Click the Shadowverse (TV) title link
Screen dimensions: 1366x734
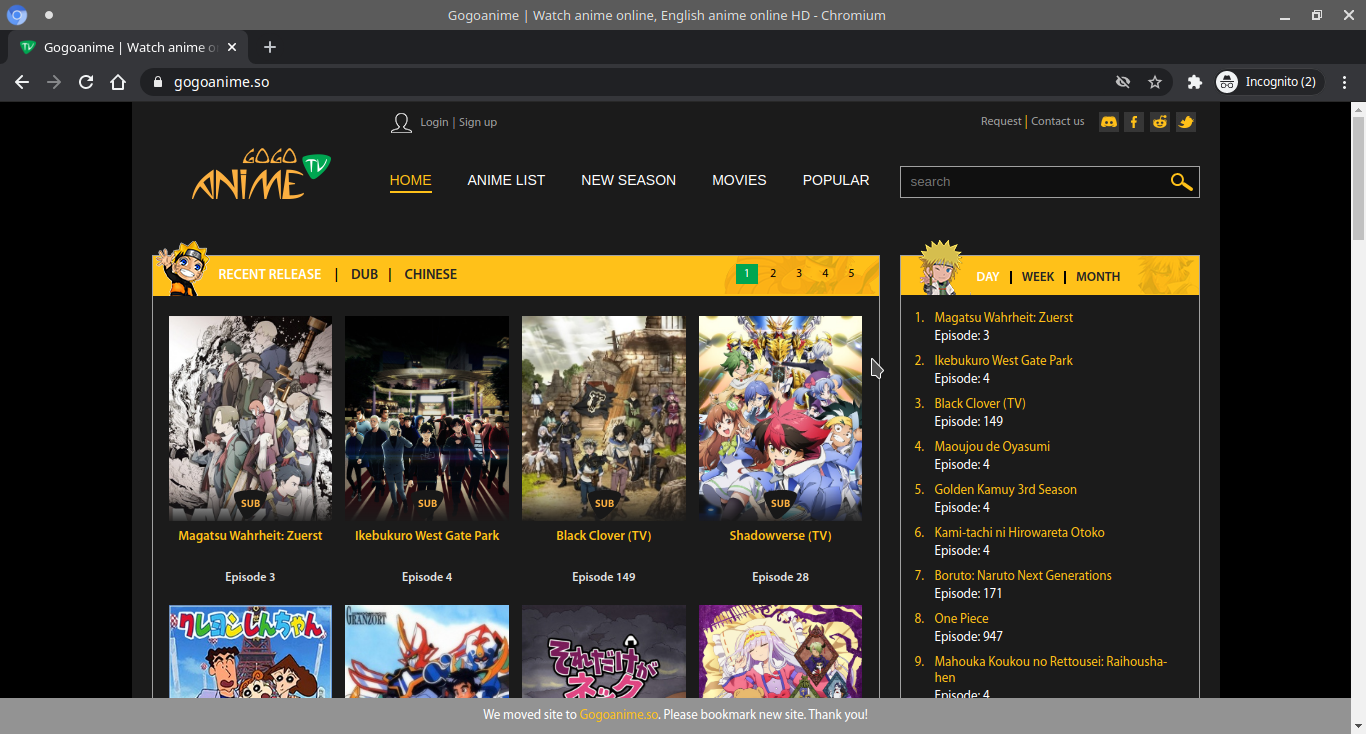780,536
